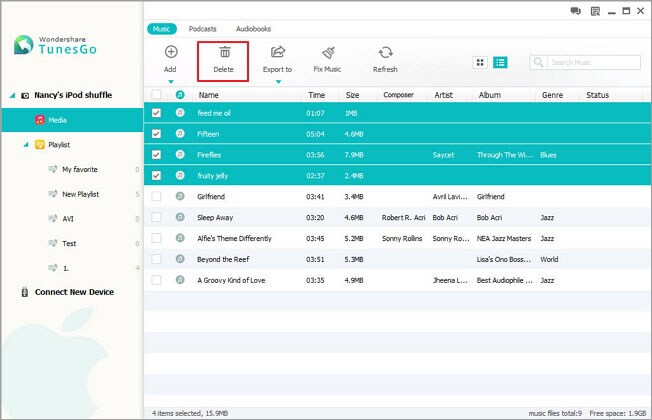Uncheck the Fireflies song checkbox
652x420 pixels.
tap(156, 155)
